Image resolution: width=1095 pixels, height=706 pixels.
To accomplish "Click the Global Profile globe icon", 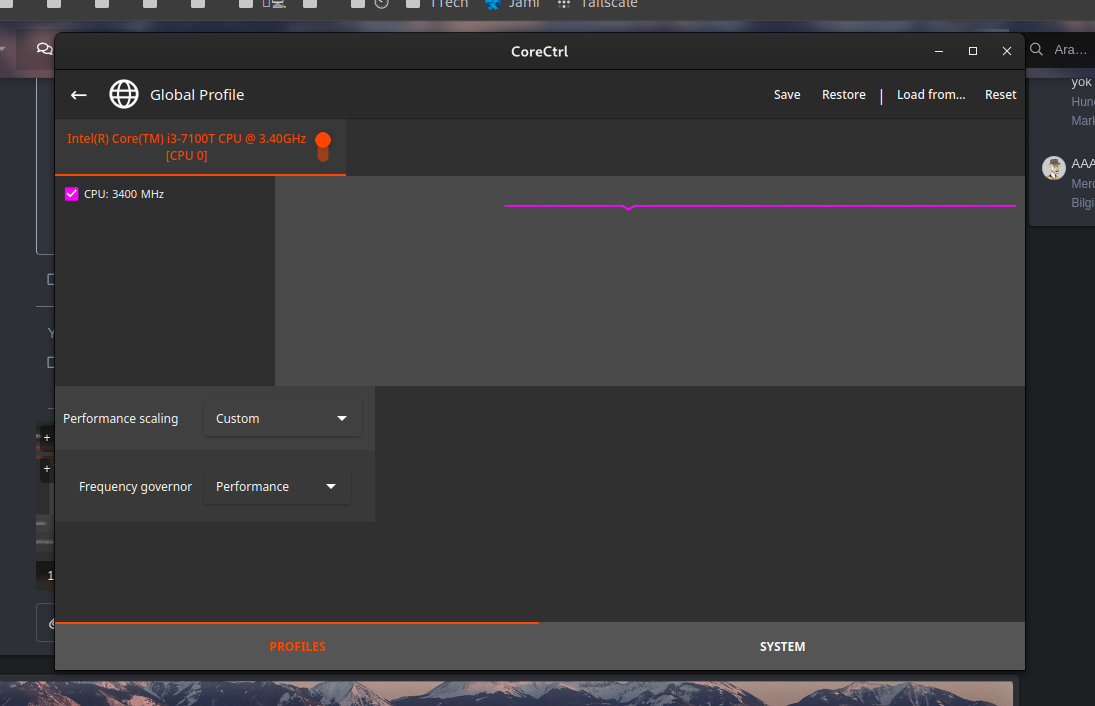I will 124,94.
